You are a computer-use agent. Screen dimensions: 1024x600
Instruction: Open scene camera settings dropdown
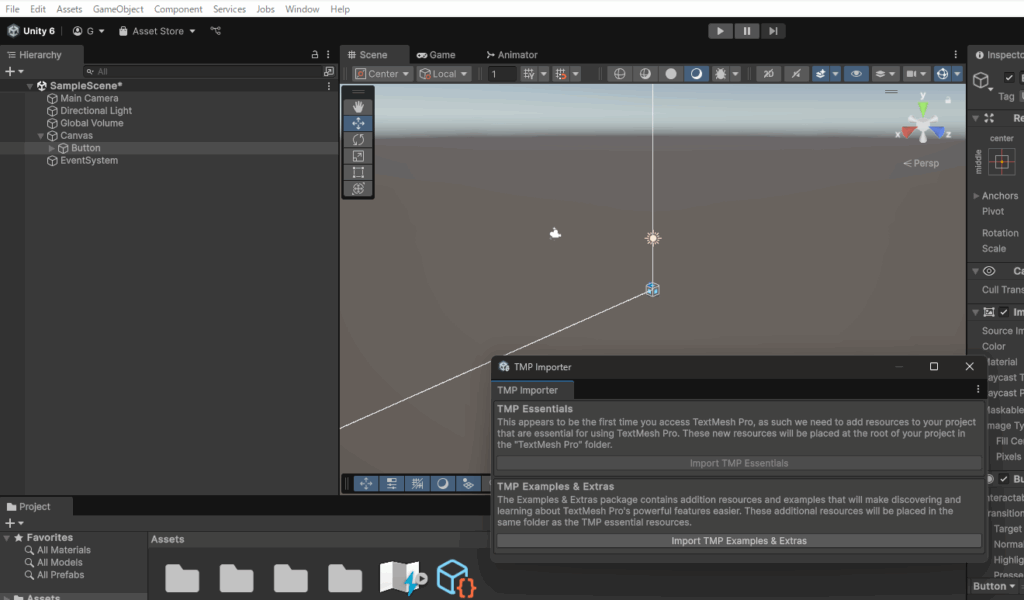(x=916, y=74)
